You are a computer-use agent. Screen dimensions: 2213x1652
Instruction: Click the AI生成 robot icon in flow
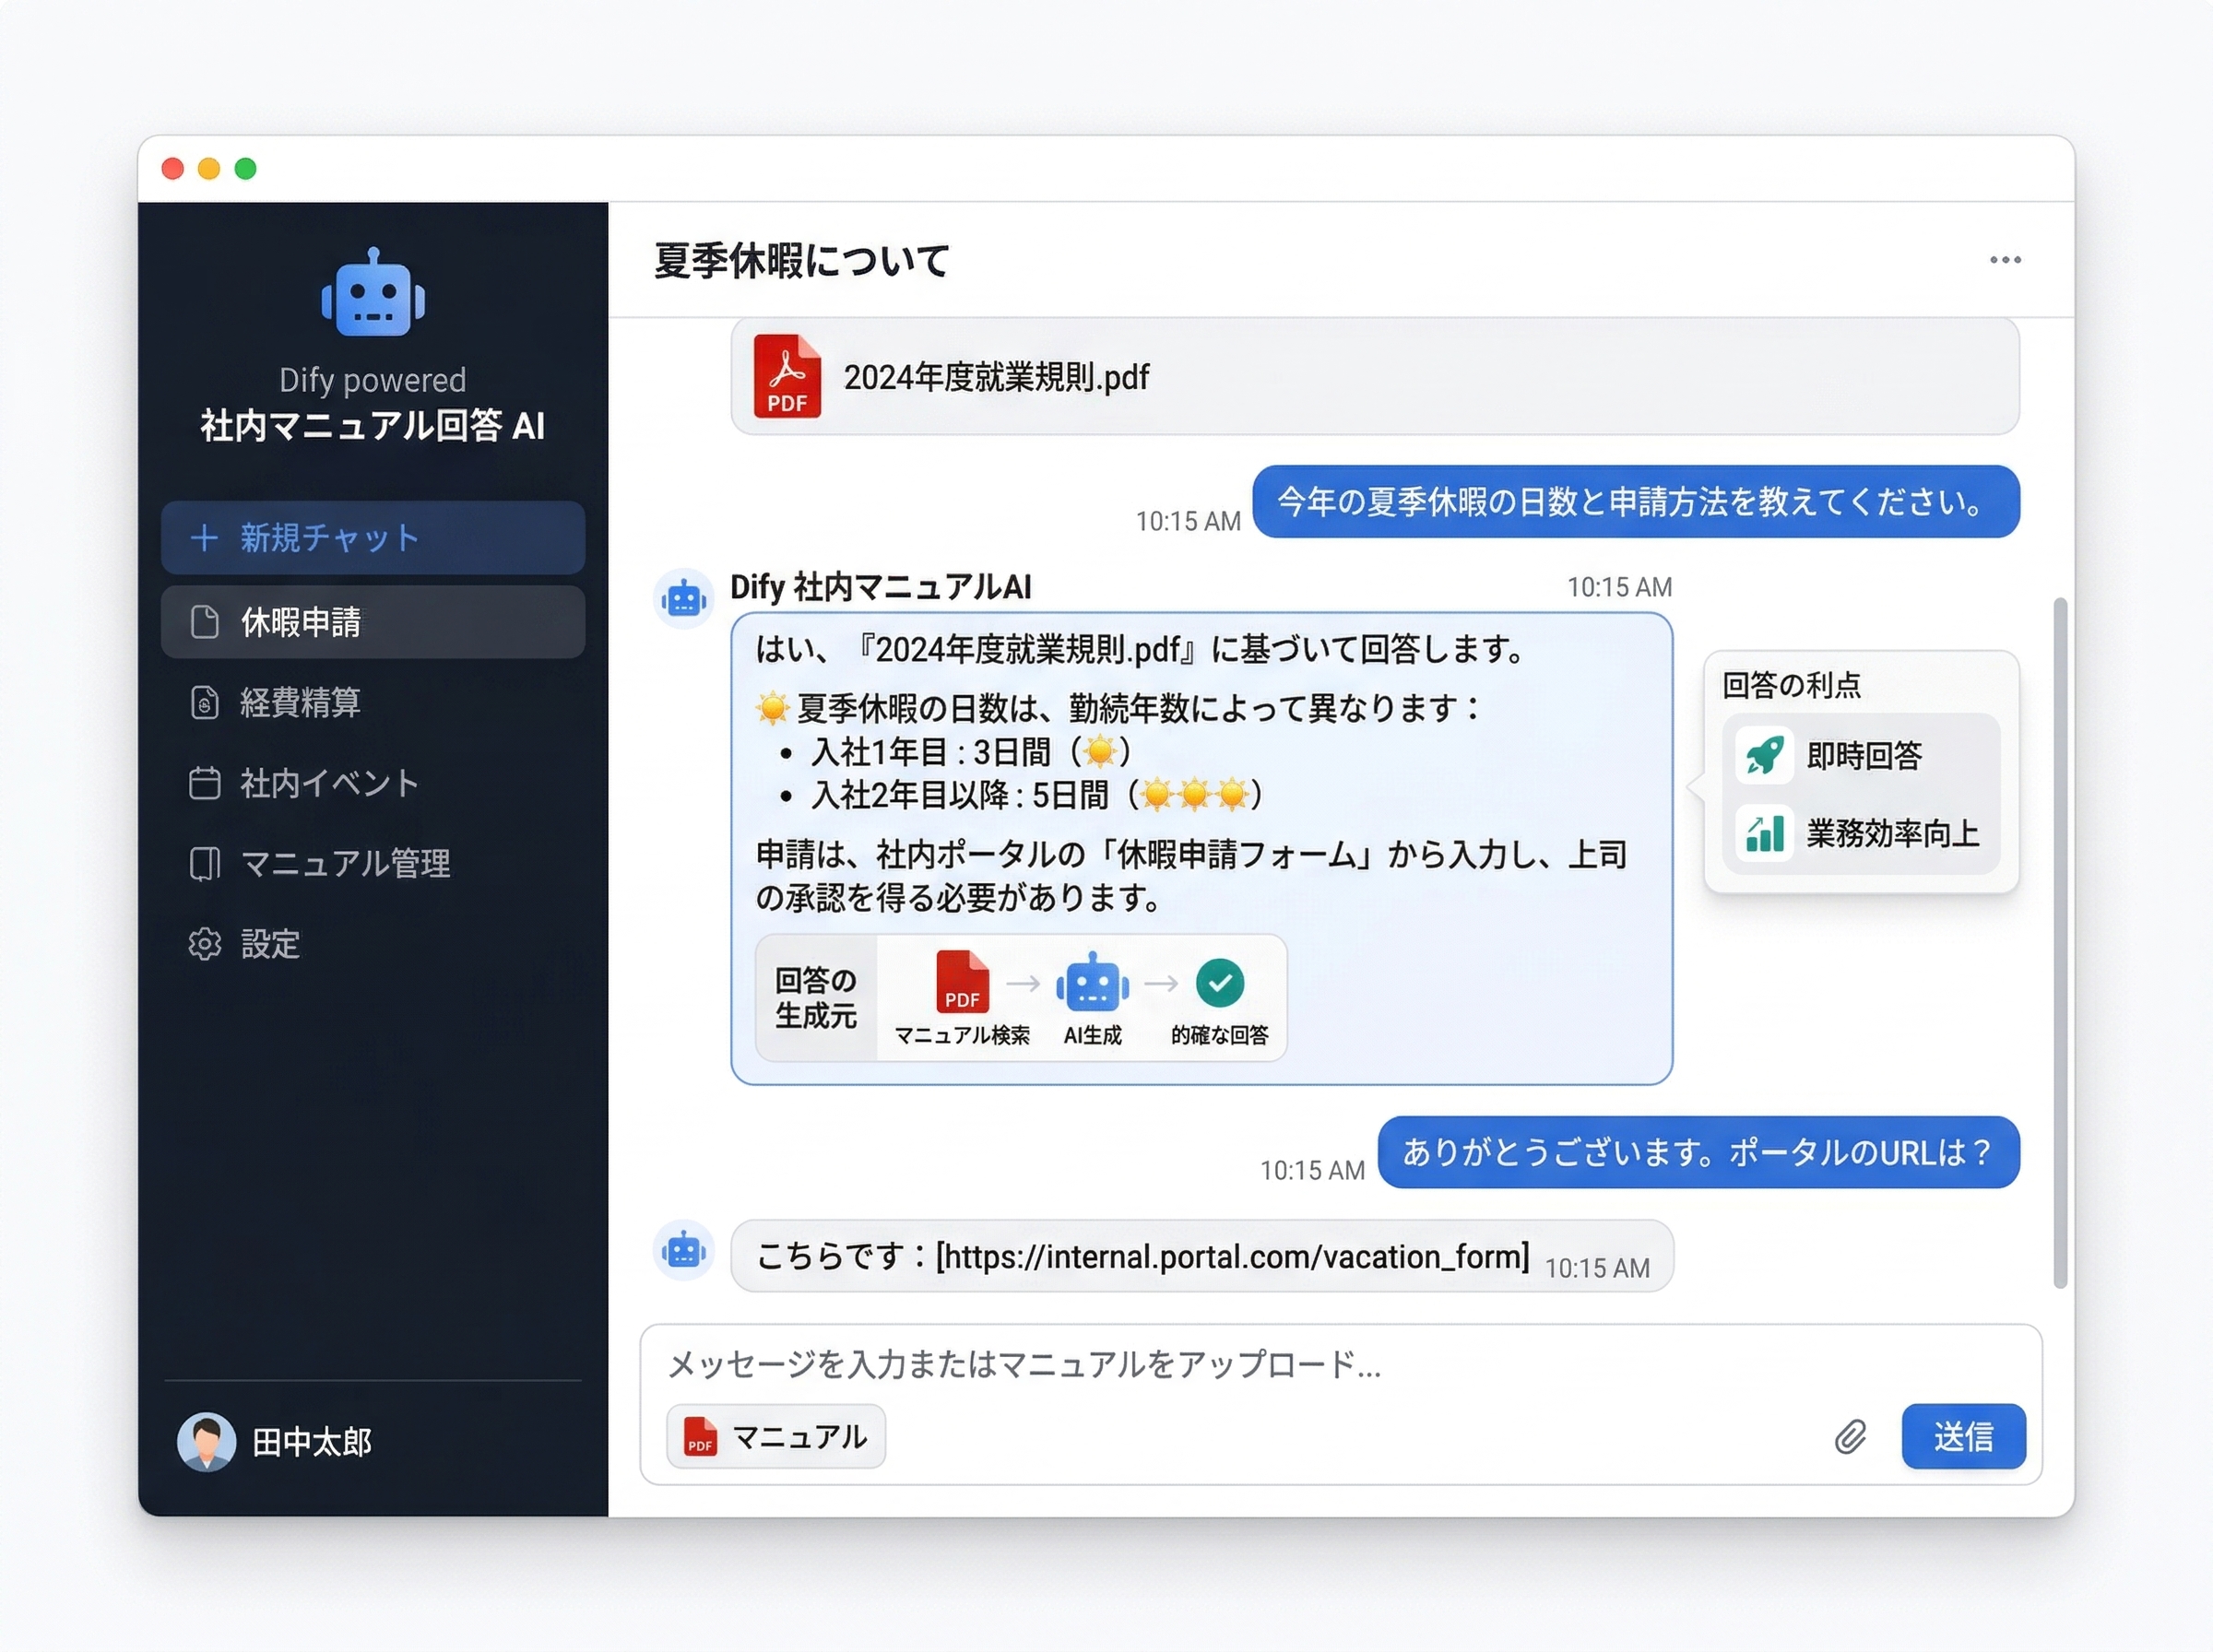1092,983
